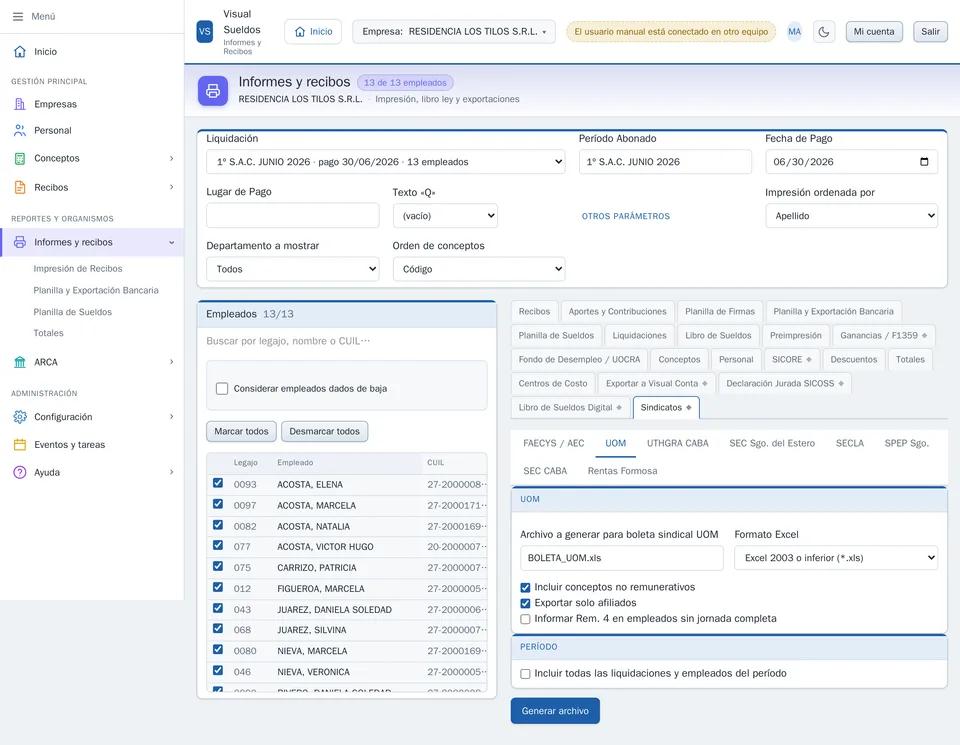Check Incluir todas las liquidaciones del período

pyautogui.click(x=525, y=674)
